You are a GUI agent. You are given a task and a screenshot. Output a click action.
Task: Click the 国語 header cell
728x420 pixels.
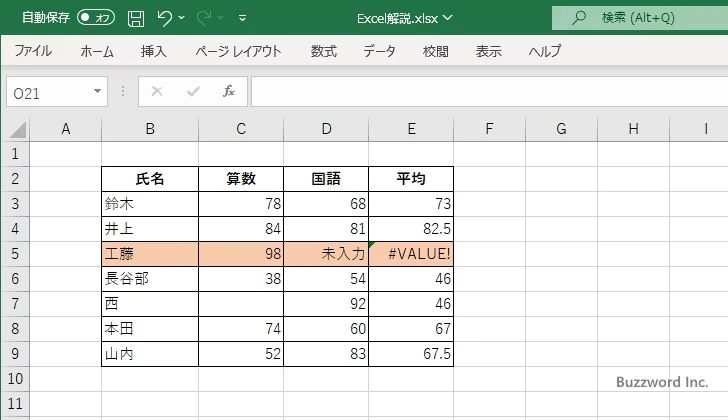pos(326,179)
